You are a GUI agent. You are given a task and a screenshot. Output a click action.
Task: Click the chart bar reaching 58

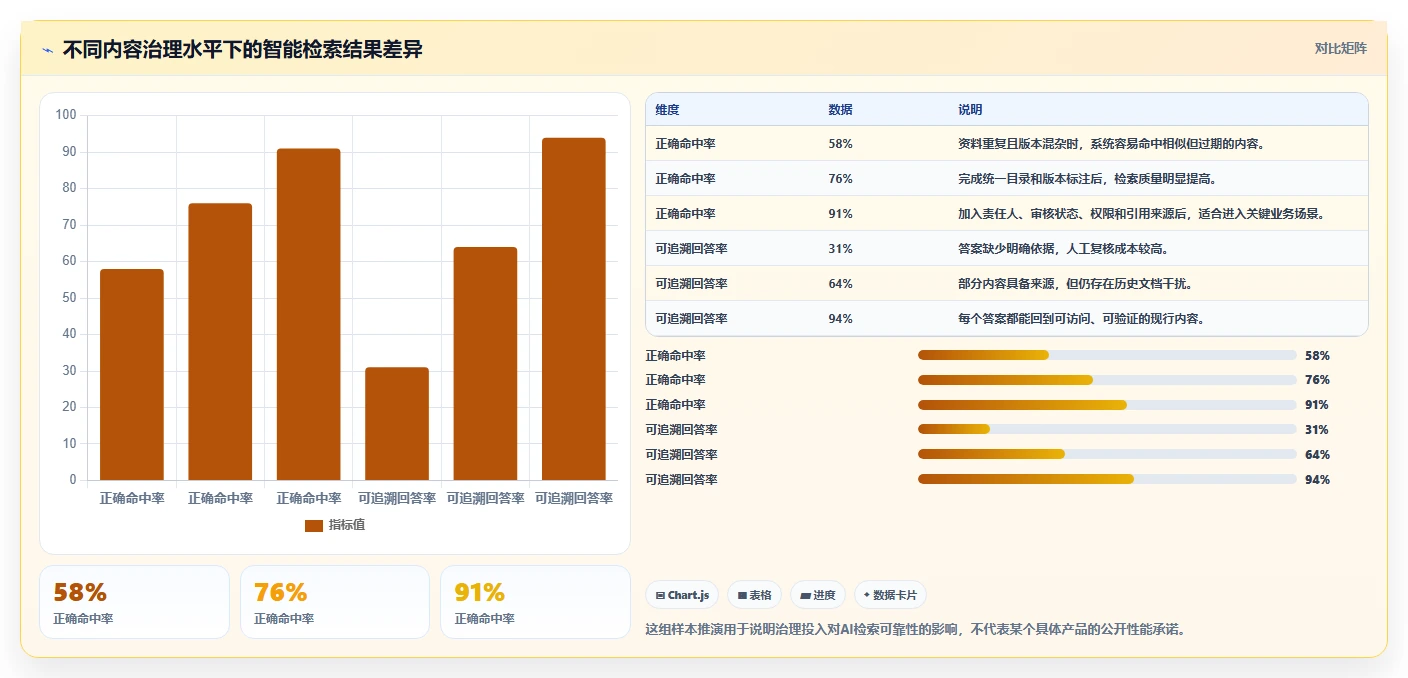(x=132, y=375)
